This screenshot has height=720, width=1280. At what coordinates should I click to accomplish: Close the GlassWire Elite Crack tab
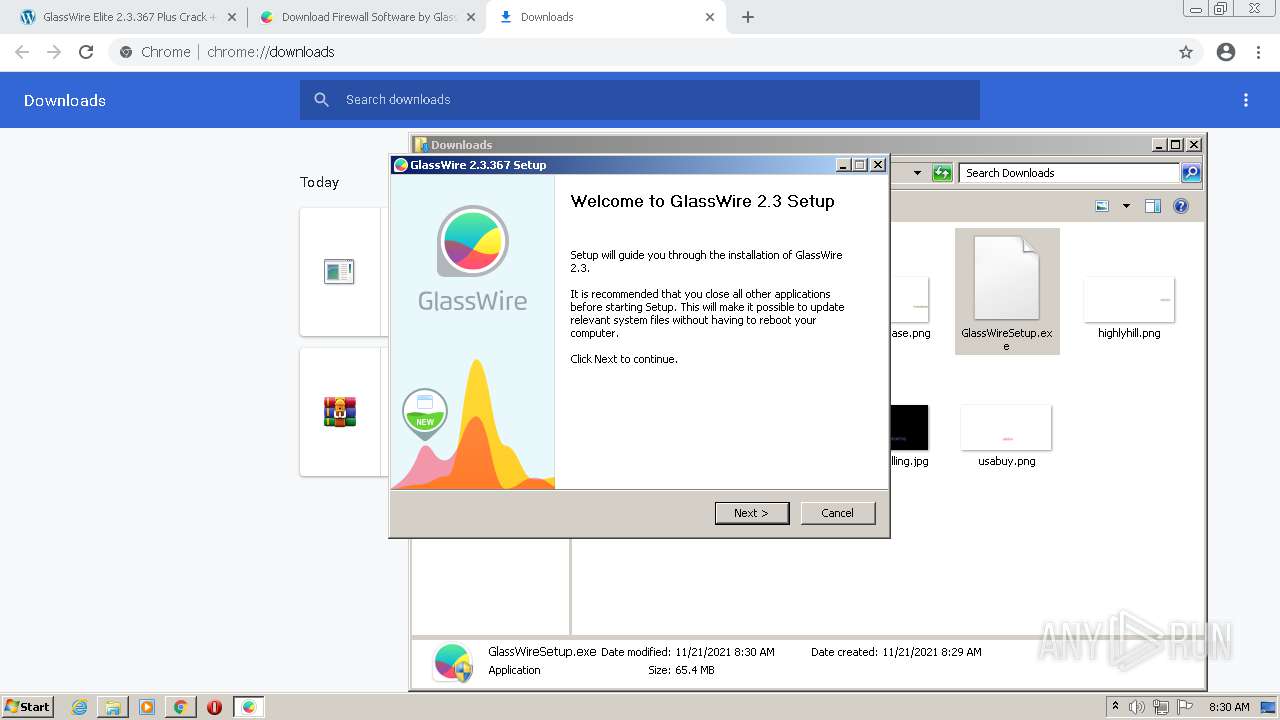232,17
